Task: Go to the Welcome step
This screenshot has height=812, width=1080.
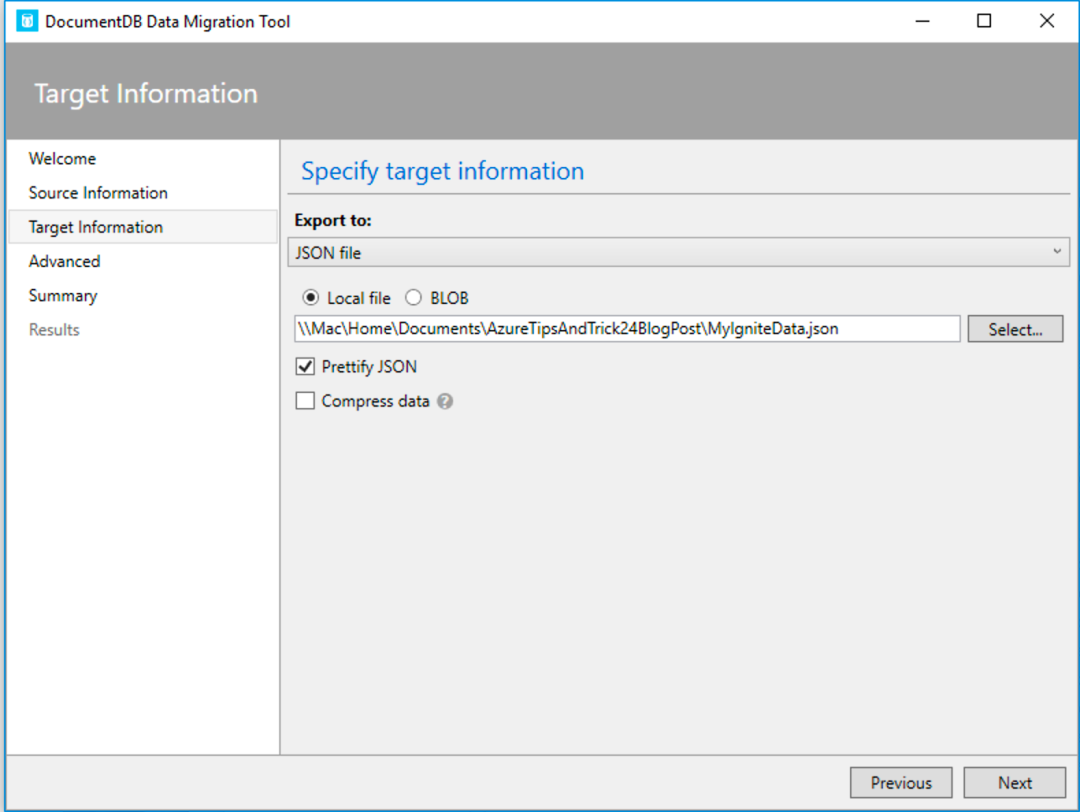Action: [x=63, y=158]
